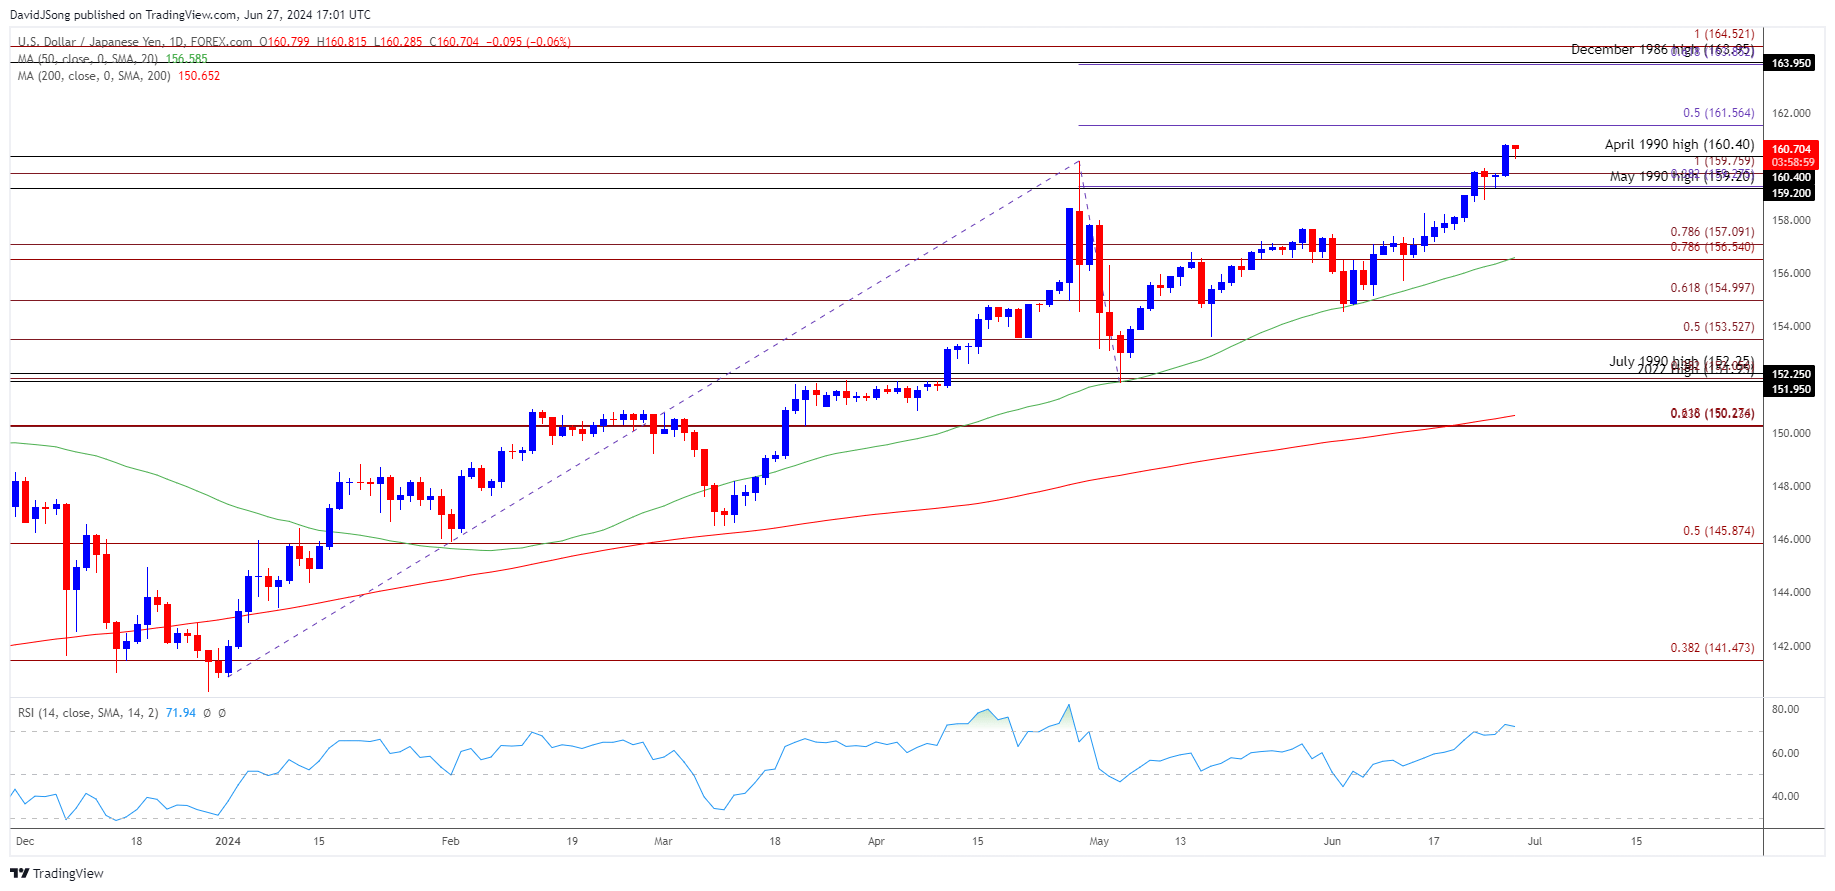Click the 0.5 (145.874) Fibonacci label
Screen dimensions: 1835x891
click(1718, 531)
